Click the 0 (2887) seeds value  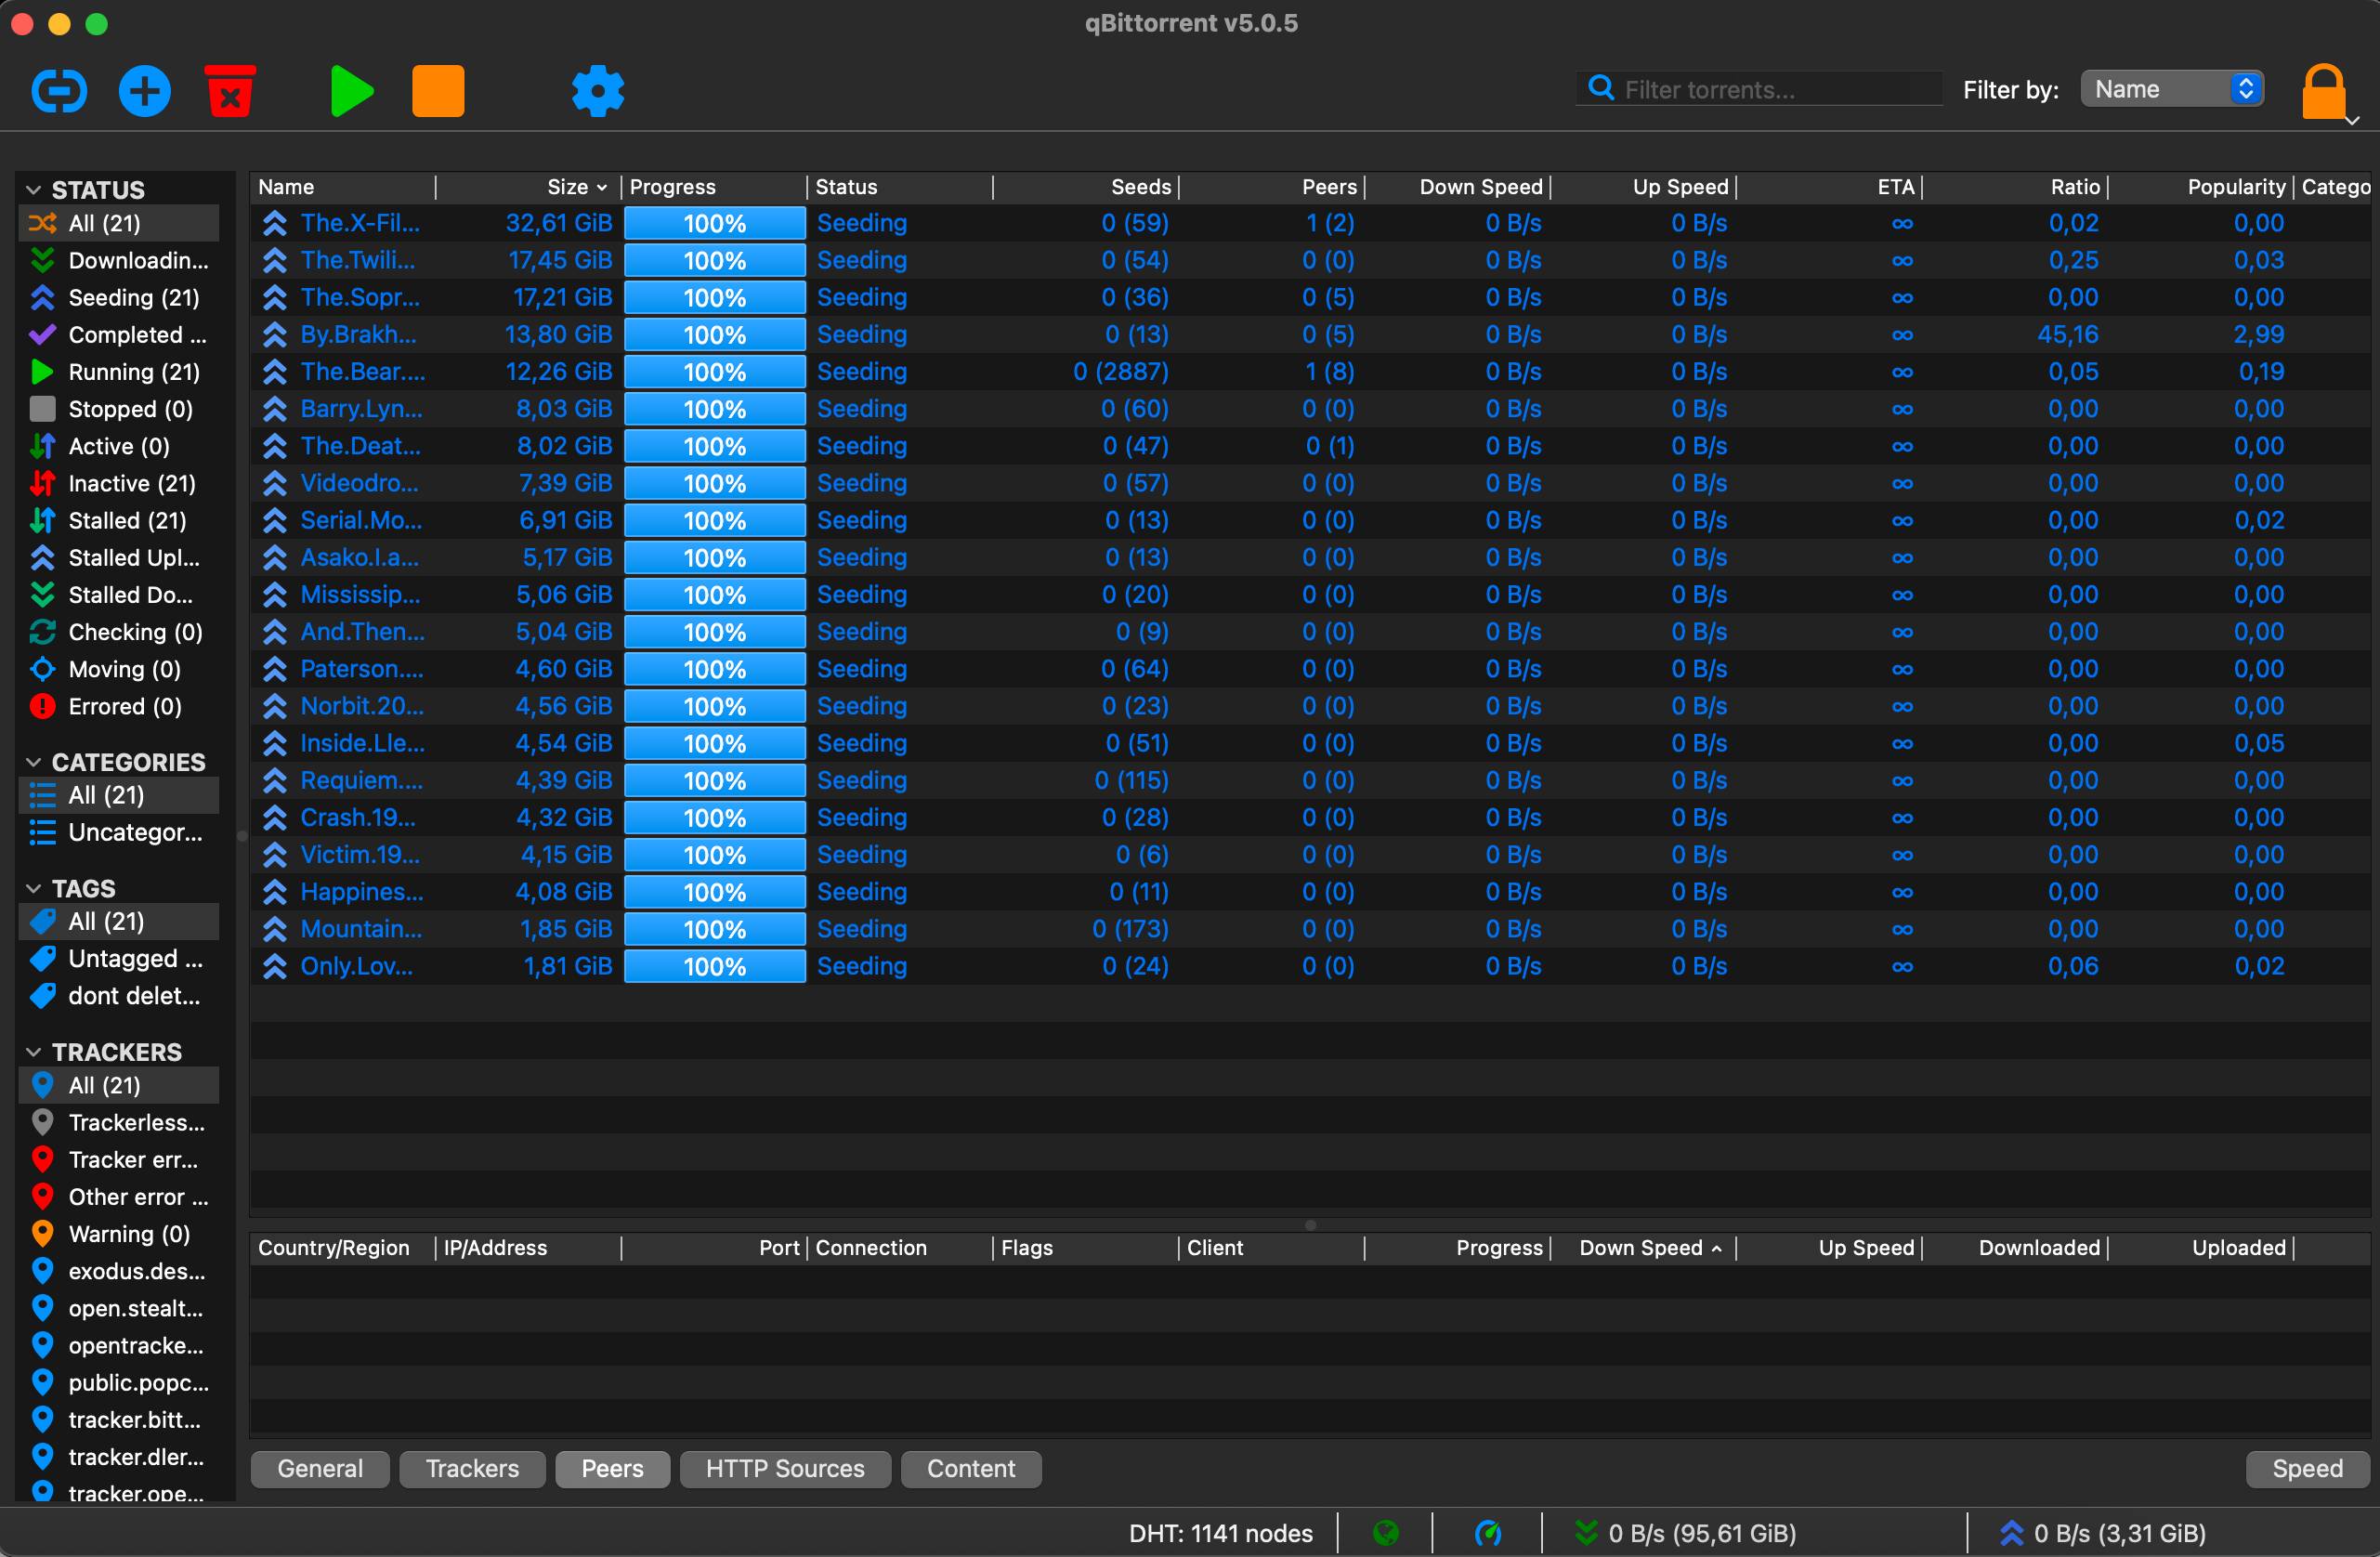click(x=1121, y=372)
